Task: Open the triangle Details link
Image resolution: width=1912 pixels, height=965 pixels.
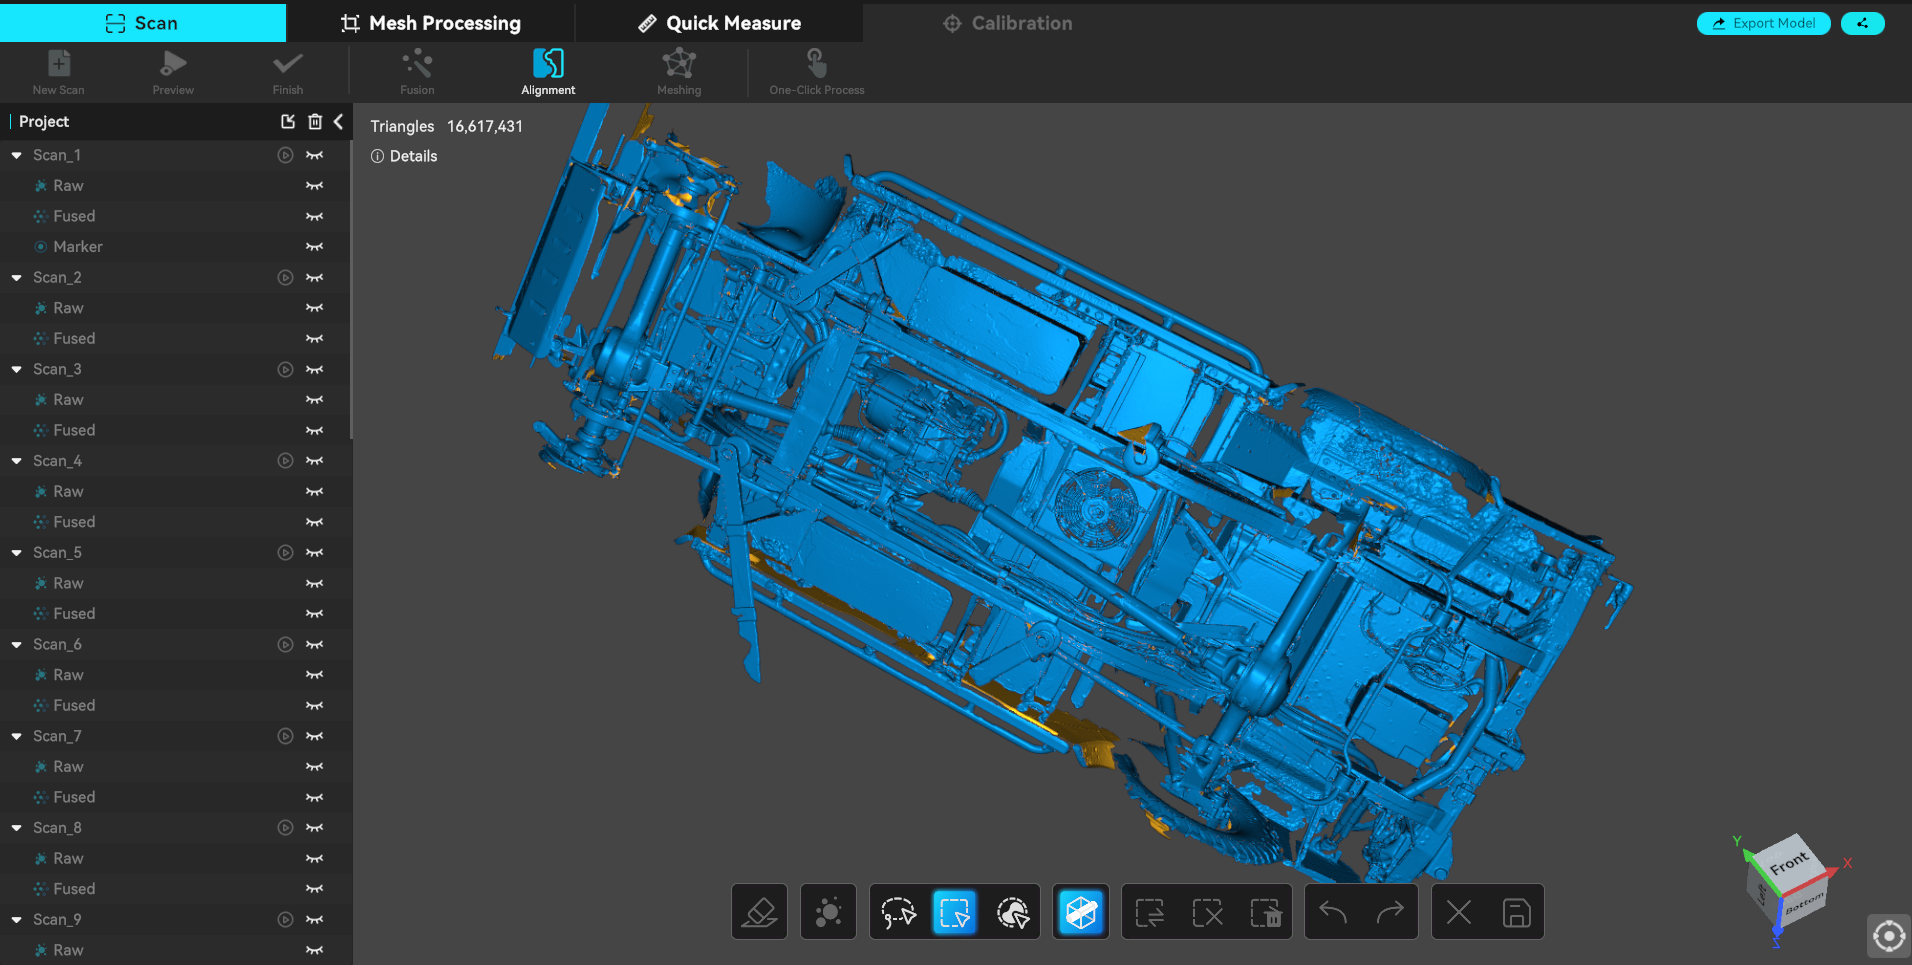Action: click(x=404, y=156)
